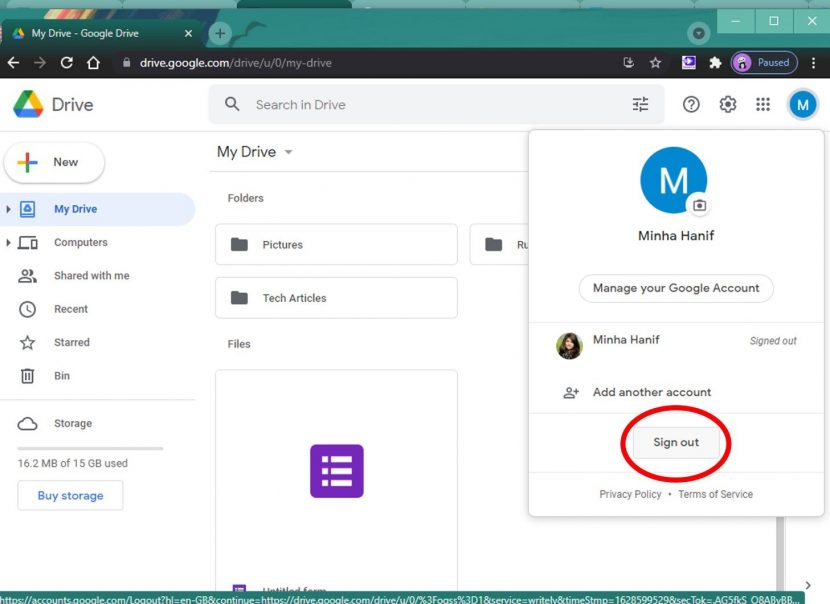The image size is (830, 604).
Task: Bookmark this page with star icon
Action: pyautogui.click(x=655, y=62)
